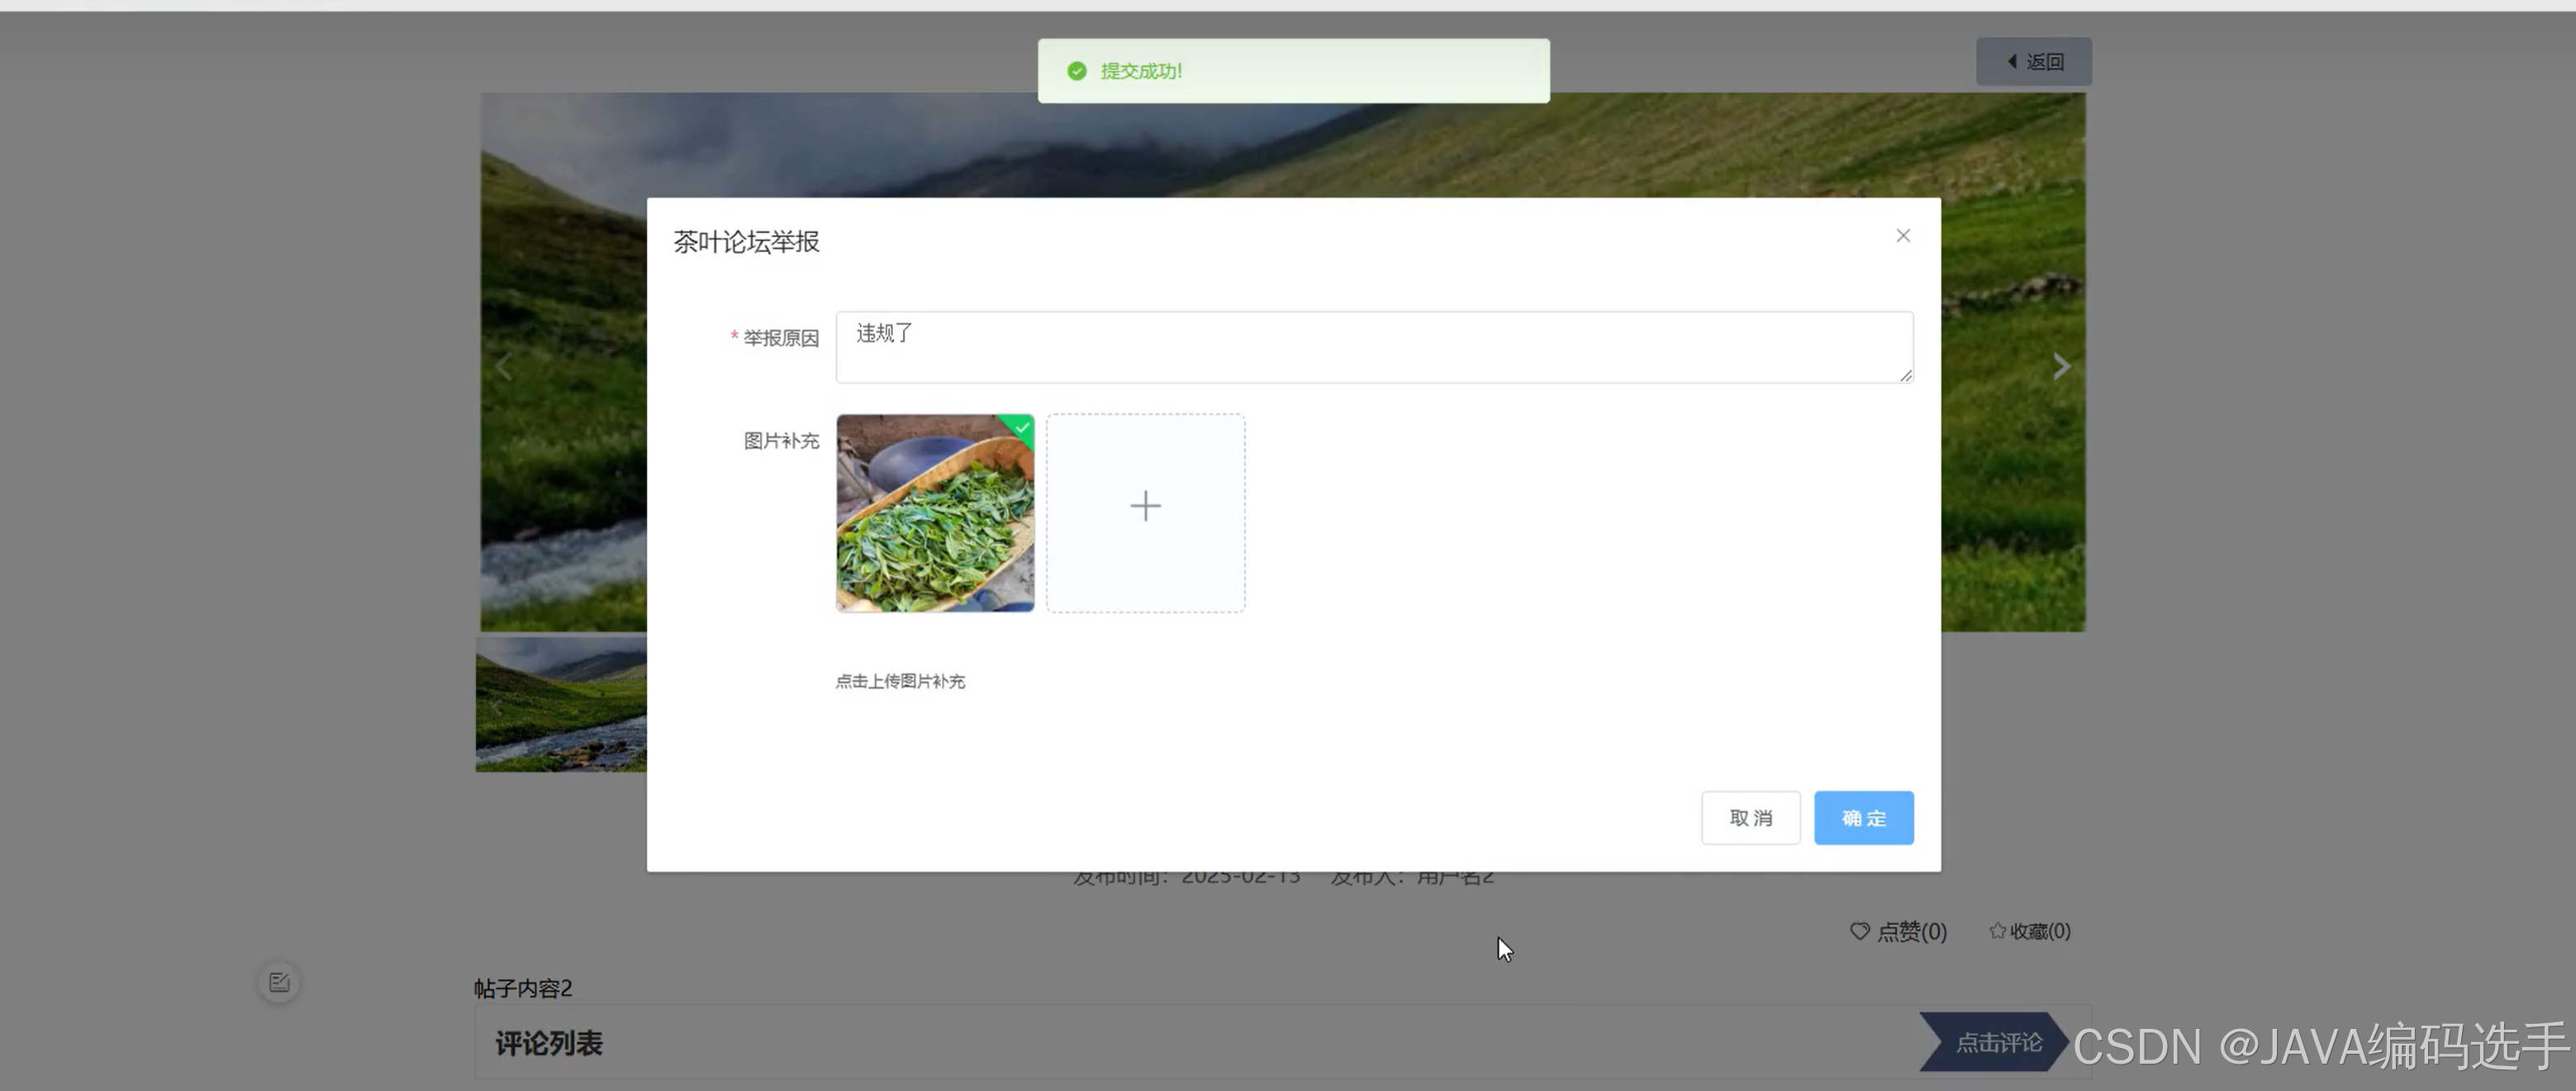2576x1091 pixels.
Task: Click the heart icon next to 点赞(0)
Action: (x=1859, y=931)
